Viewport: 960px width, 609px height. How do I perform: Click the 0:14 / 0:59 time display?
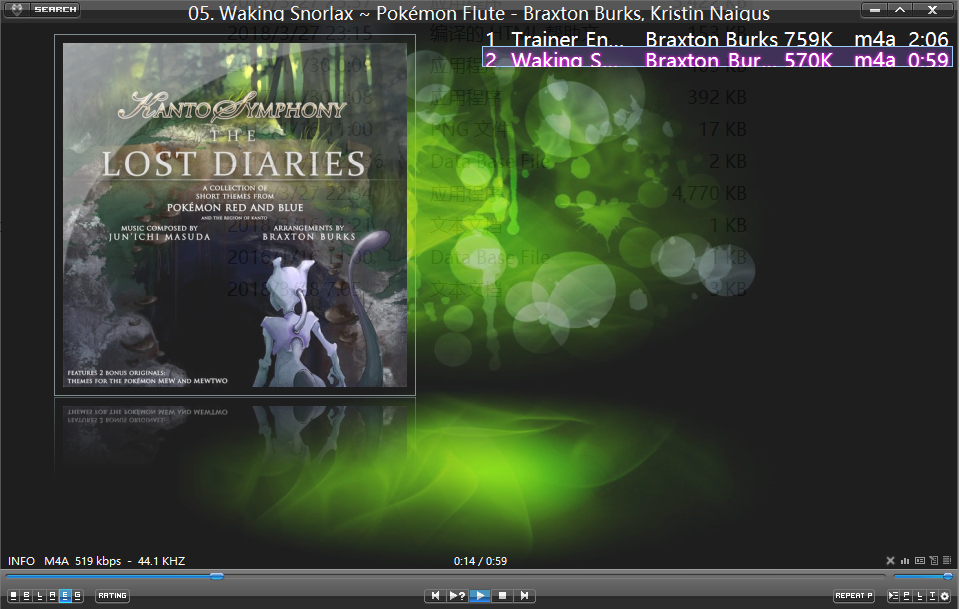coord(480,561)
